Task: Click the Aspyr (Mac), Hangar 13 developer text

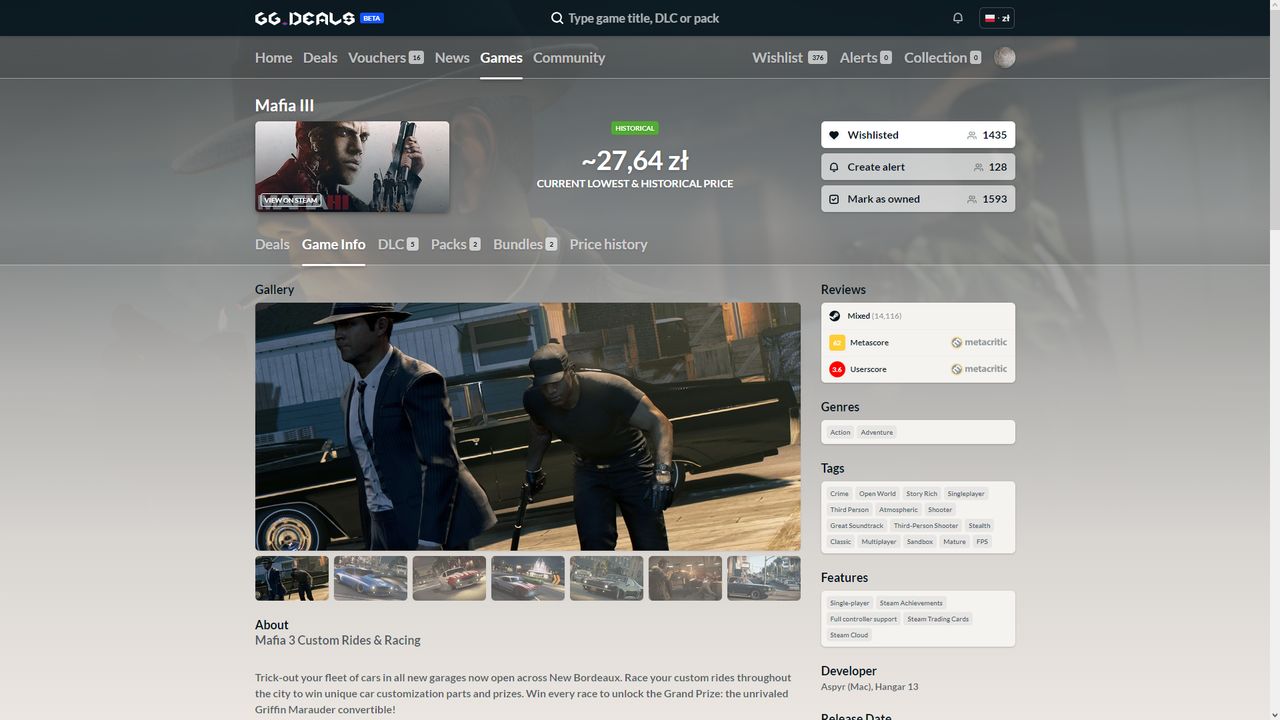Action: coord(870,687)
